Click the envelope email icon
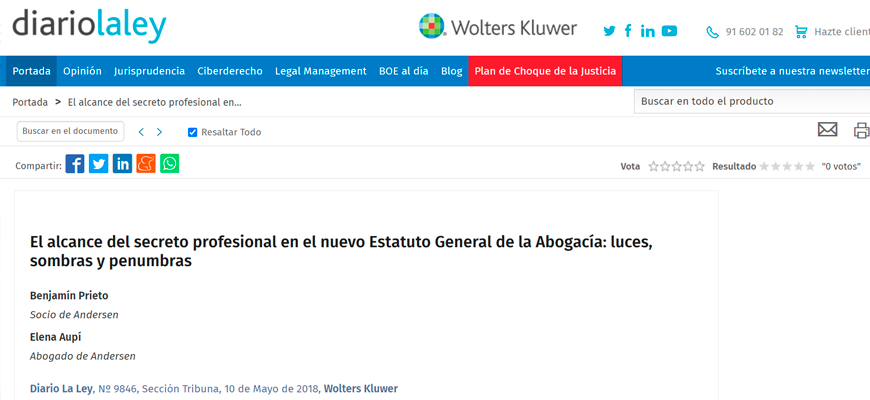 [x=827, y=130]
